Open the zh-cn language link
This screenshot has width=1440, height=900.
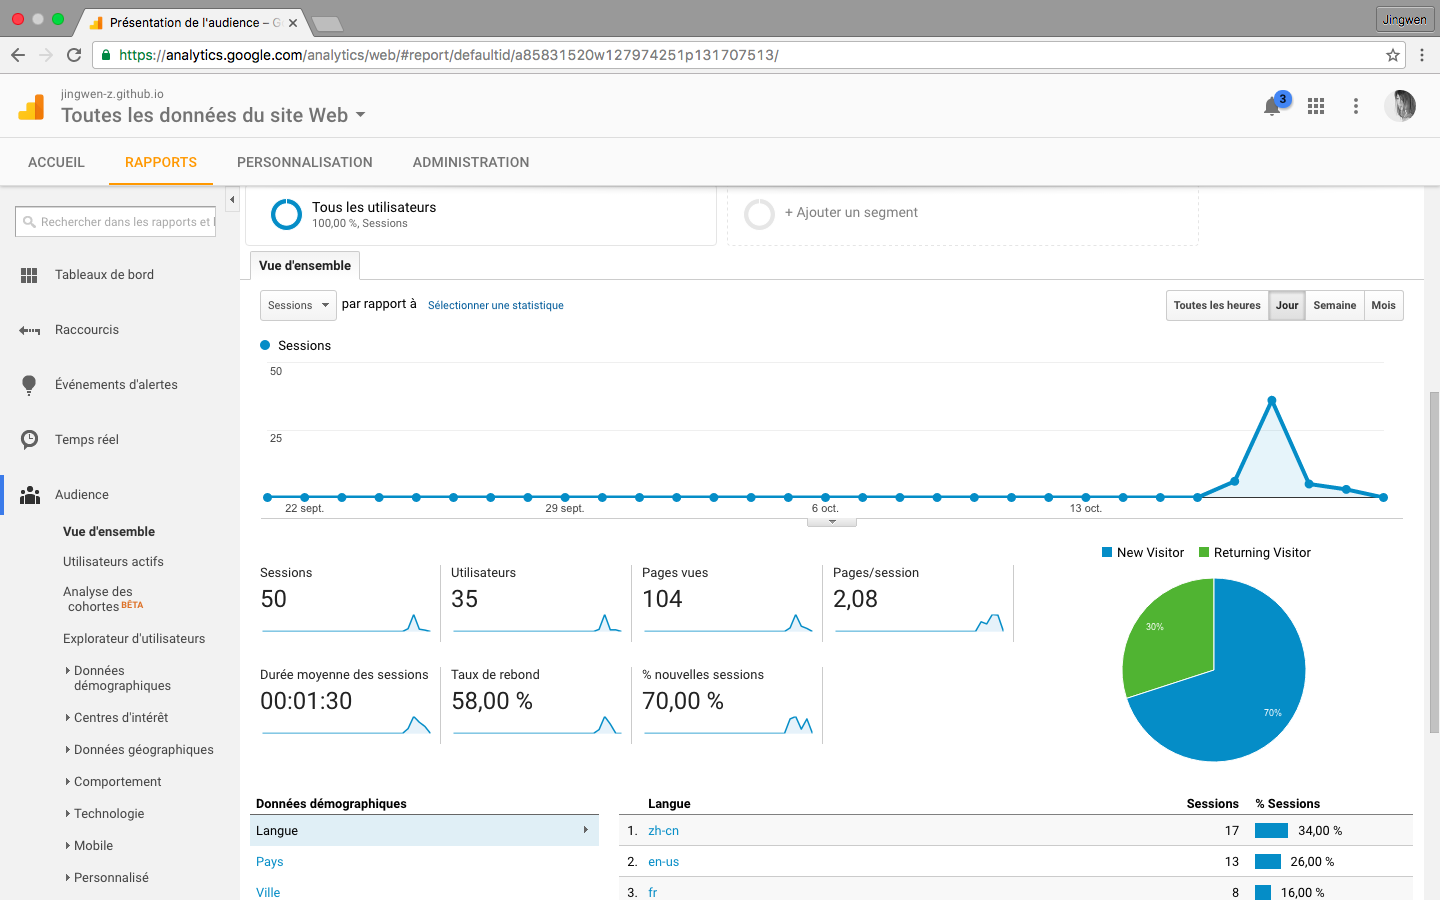click(663, 831)
